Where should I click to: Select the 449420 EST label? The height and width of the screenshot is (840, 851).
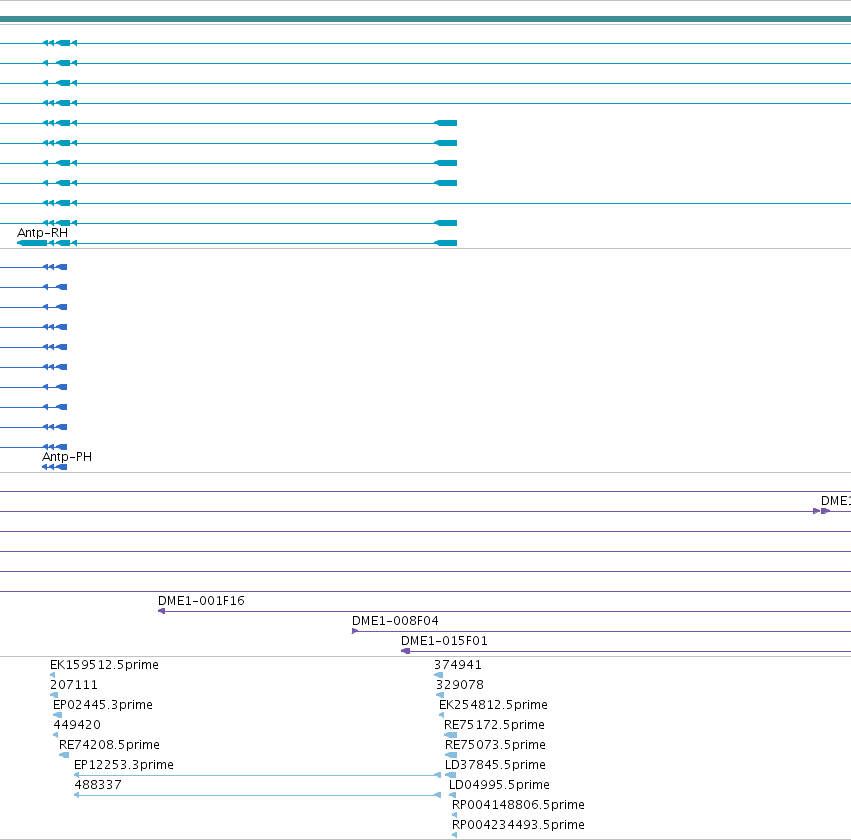(77, 725)
